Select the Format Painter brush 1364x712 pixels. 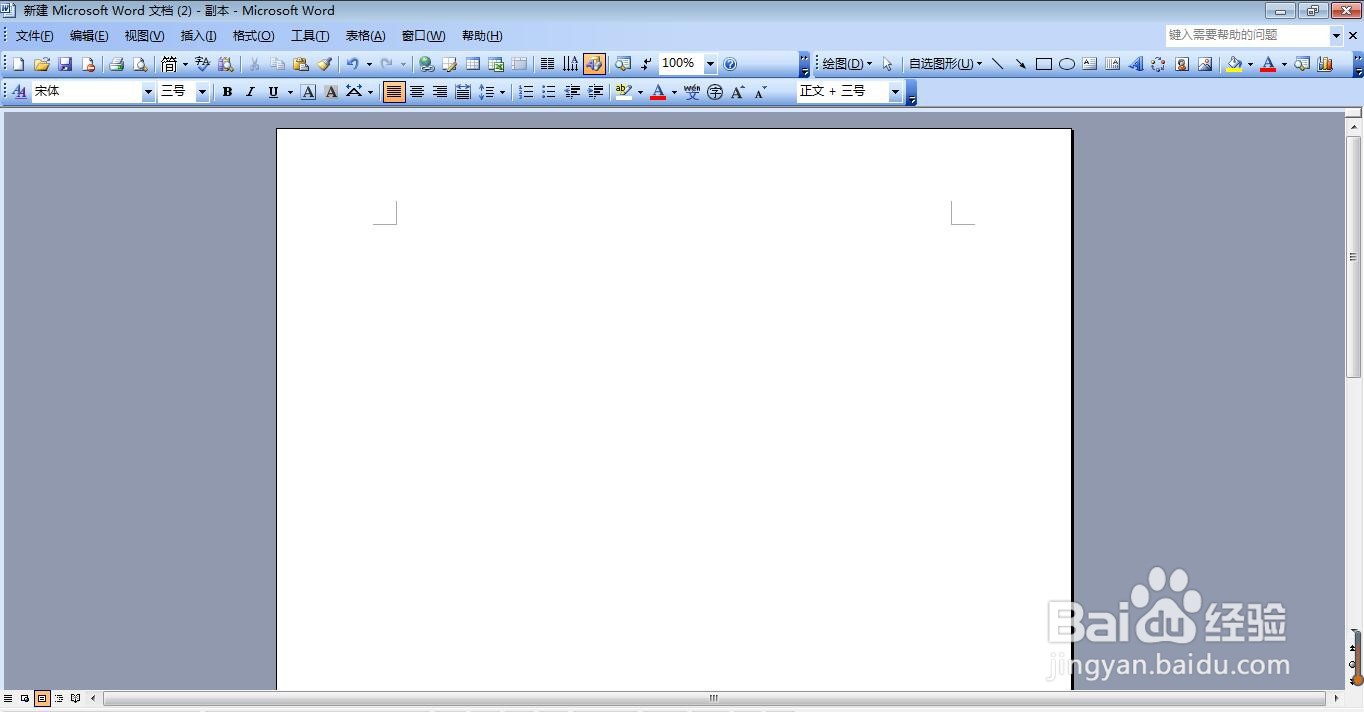[x=324, y=64]
